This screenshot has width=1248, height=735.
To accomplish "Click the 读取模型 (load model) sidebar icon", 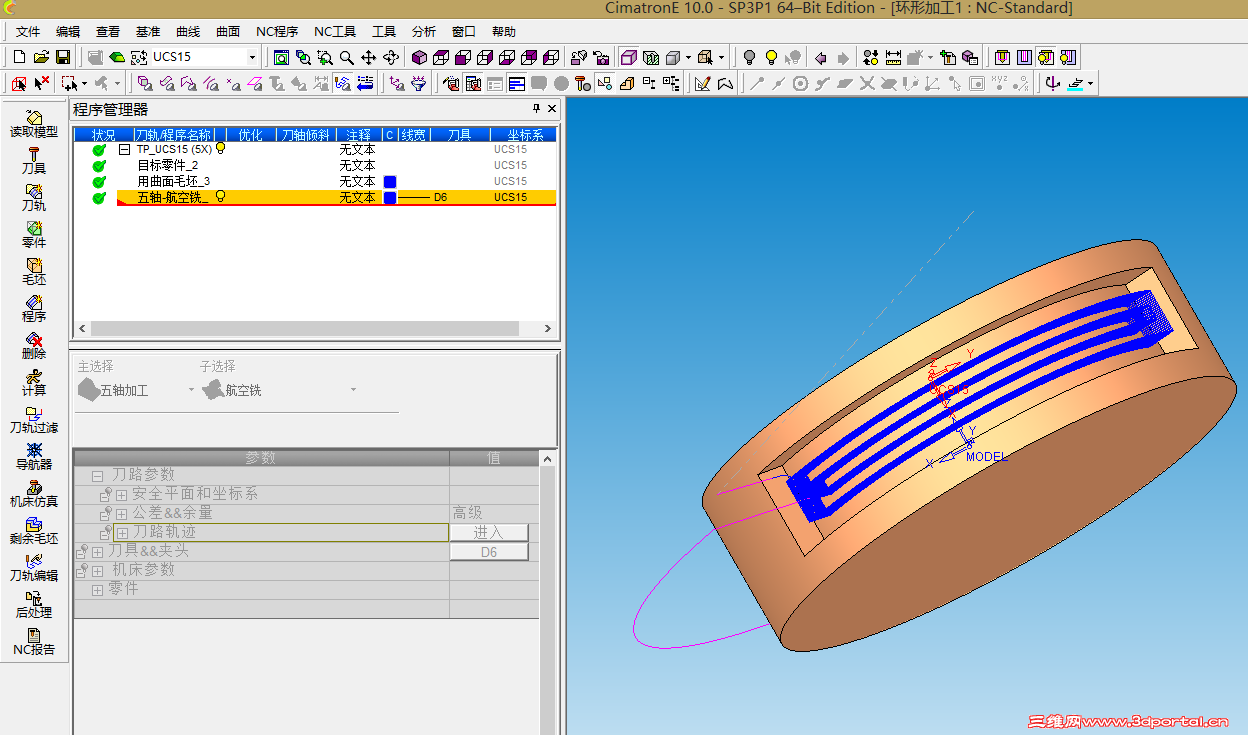I will 34,124.
